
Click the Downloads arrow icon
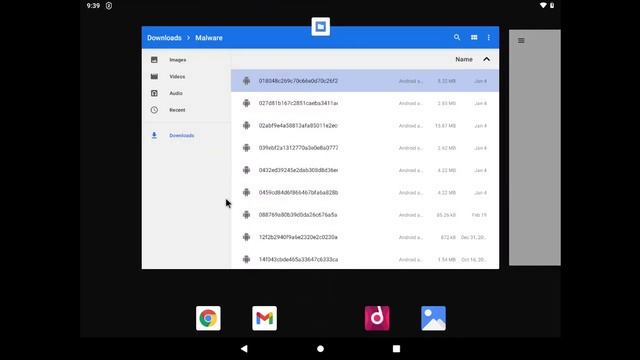tap(154, 135)
